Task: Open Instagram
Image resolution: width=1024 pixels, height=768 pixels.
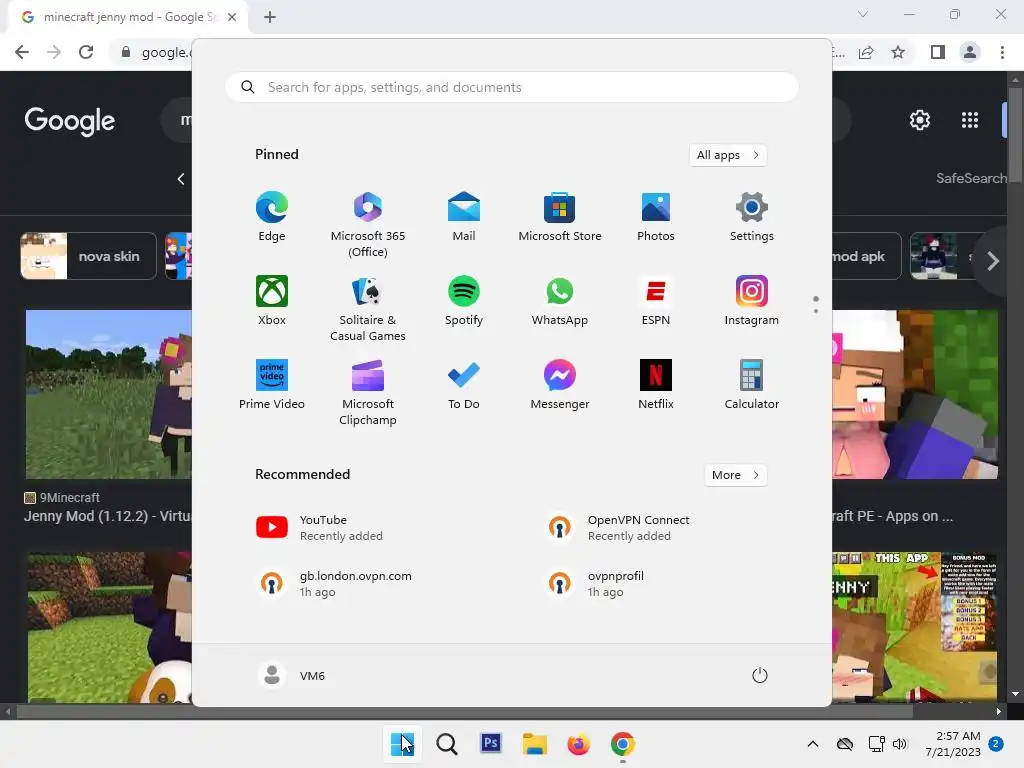Action: 752,300
